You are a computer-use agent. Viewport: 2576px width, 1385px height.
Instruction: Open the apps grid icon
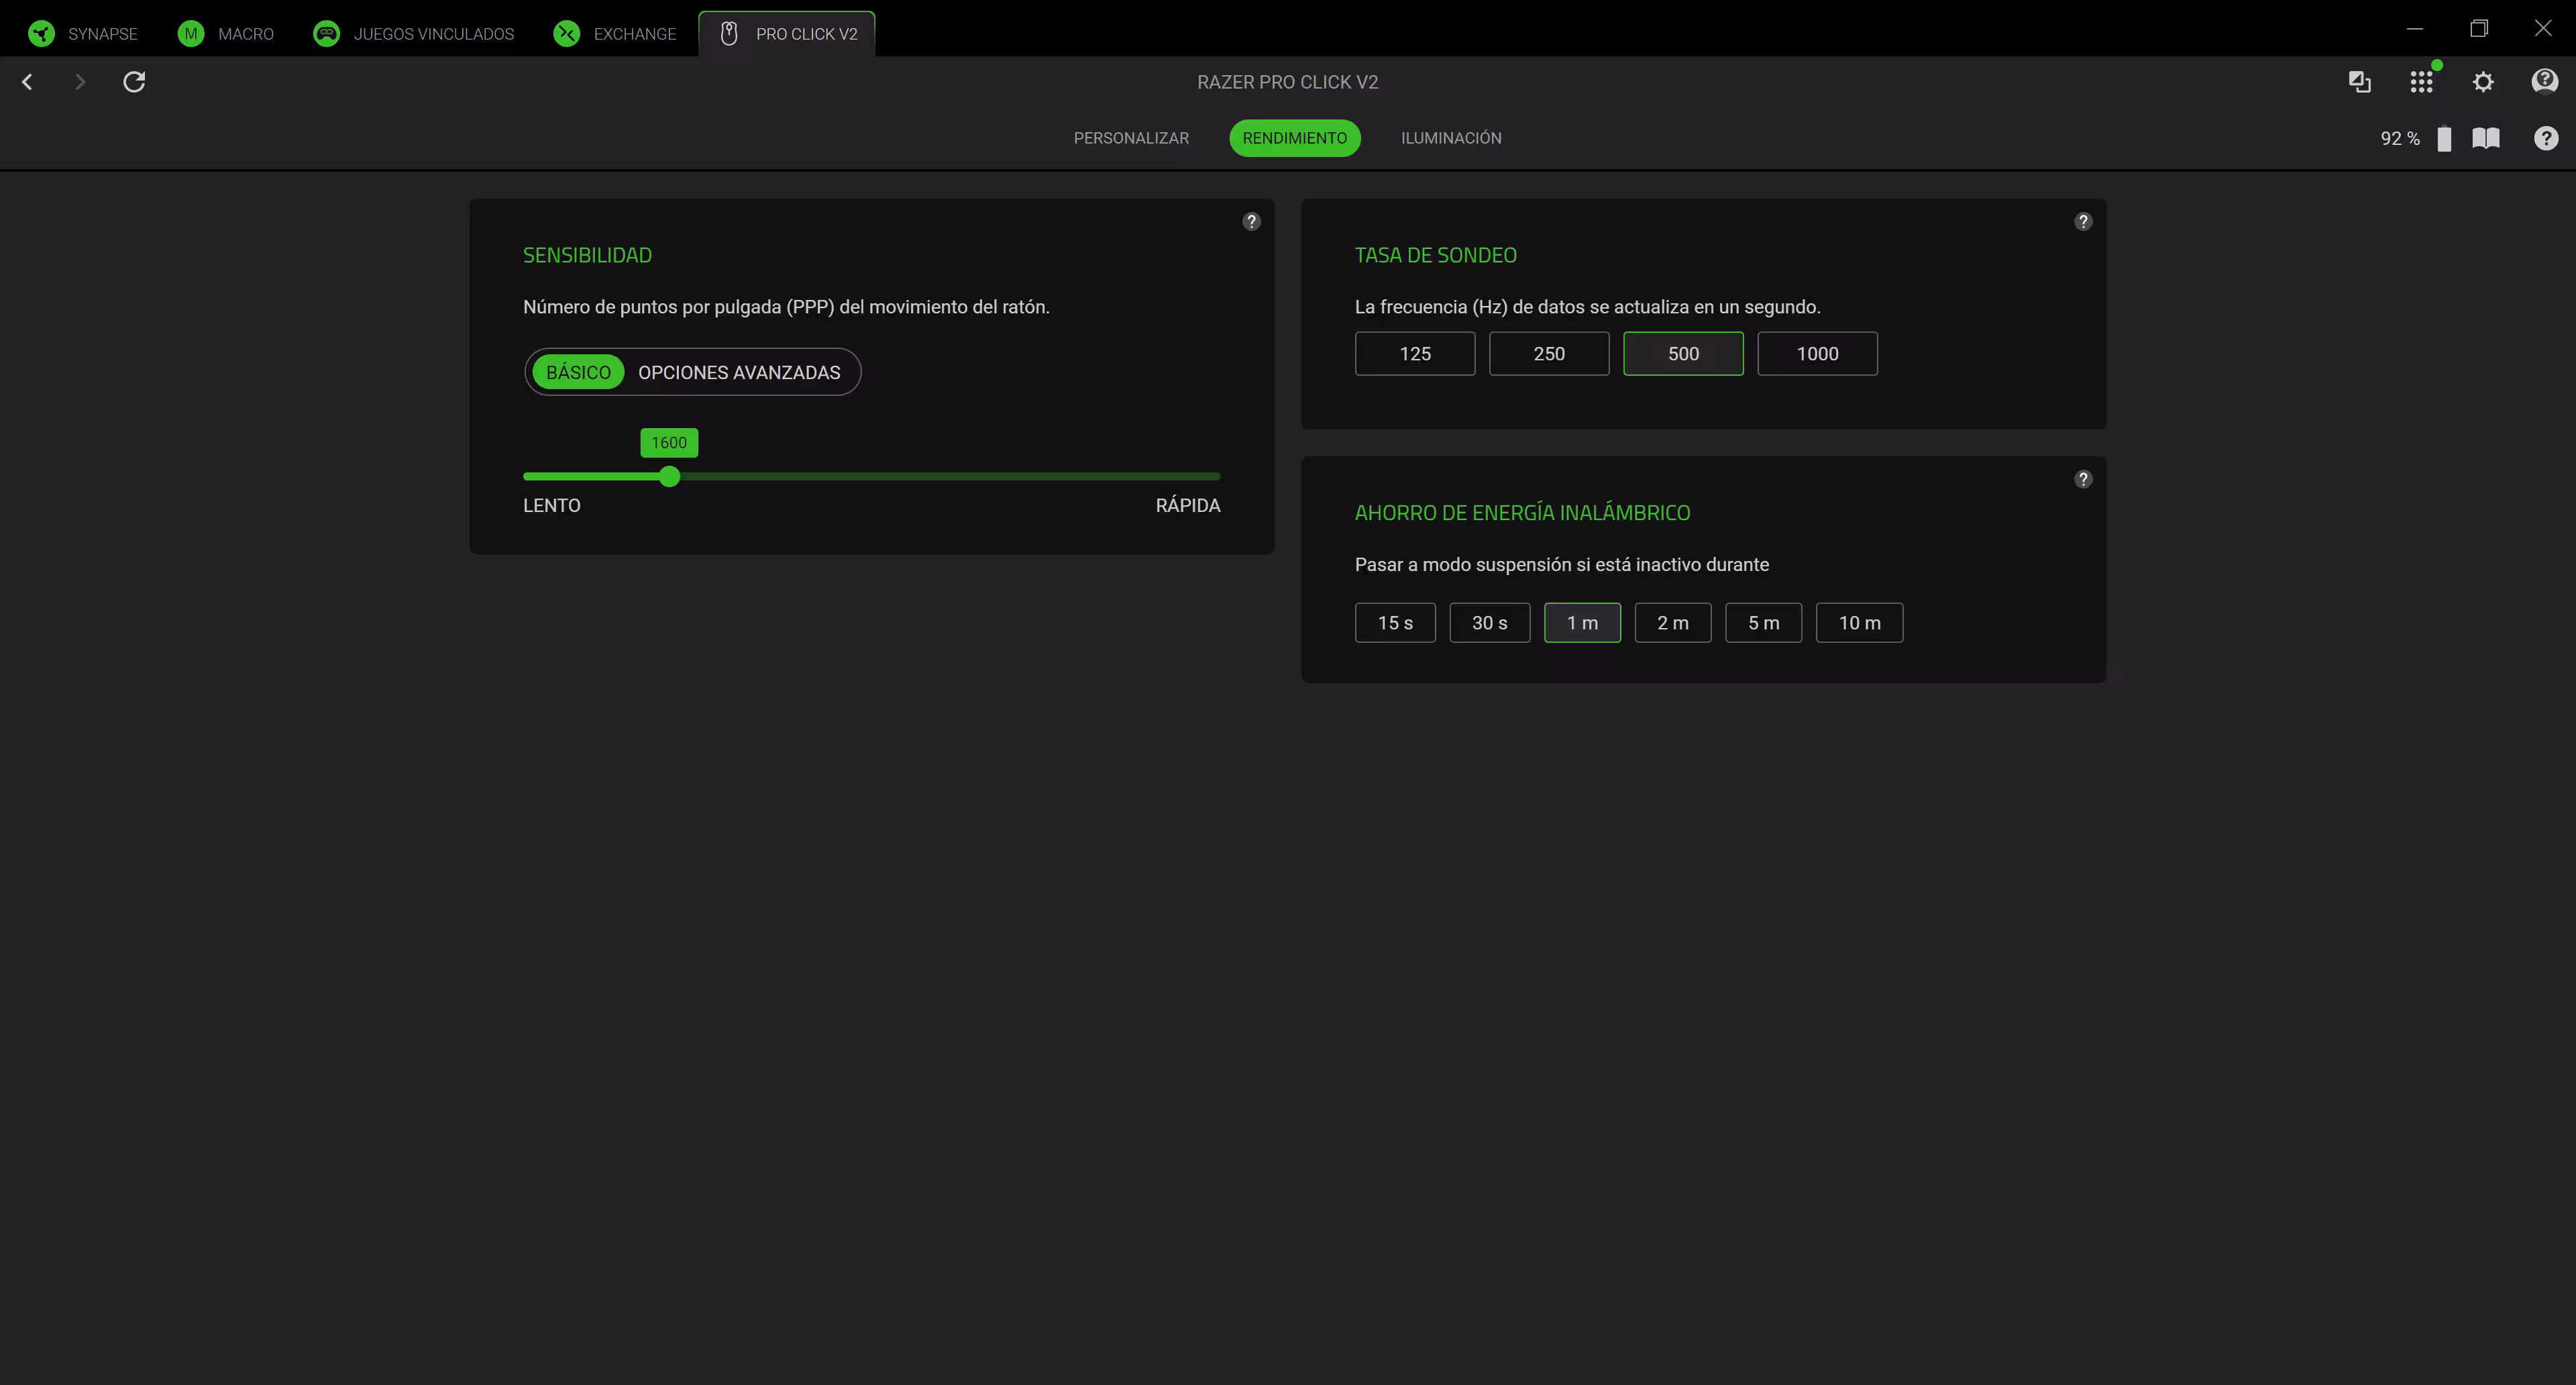click(x=2421, y=82)
